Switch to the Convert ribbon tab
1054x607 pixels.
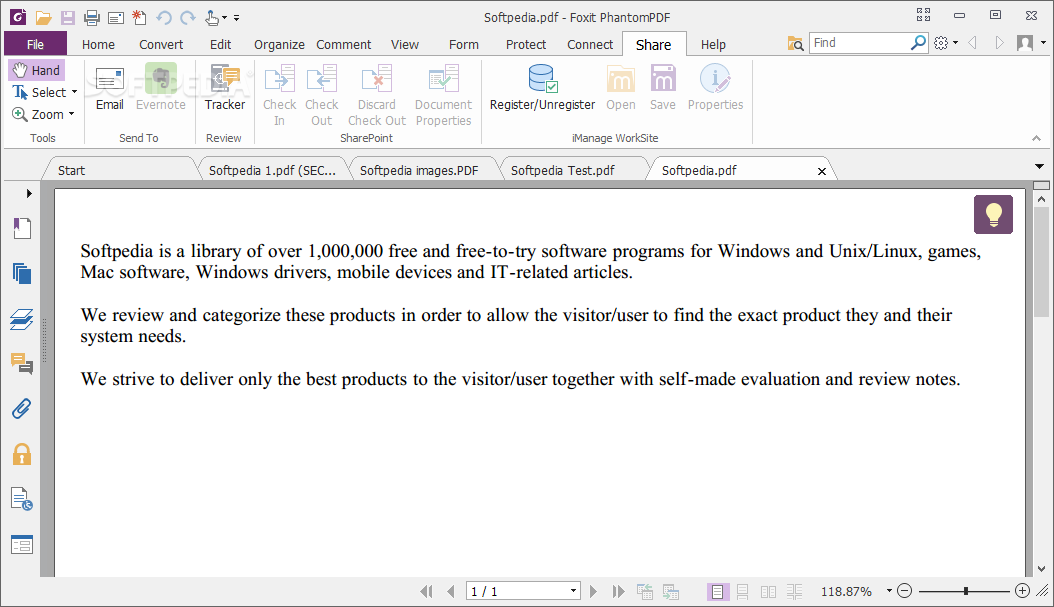[161, 44]
